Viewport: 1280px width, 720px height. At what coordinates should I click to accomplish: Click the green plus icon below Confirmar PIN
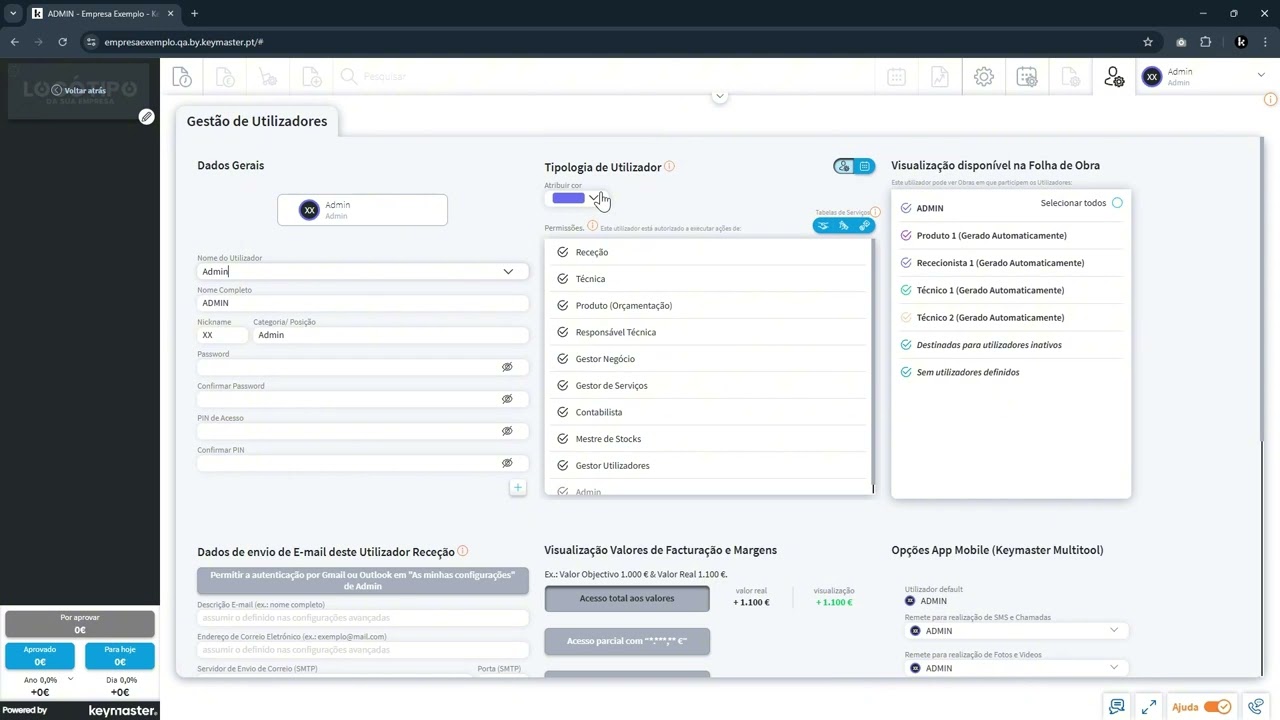click(517, 488)
